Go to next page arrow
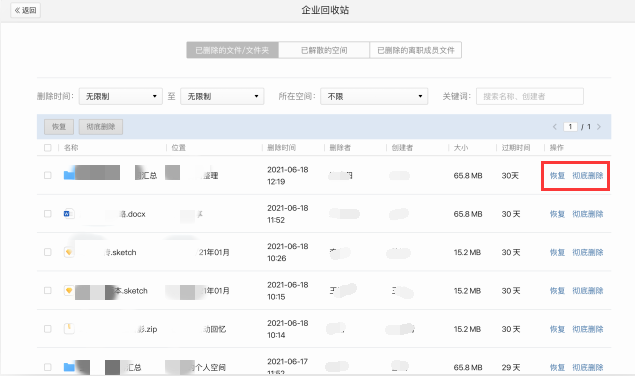This screenshot has width=635, height=376. click(599, 127)
